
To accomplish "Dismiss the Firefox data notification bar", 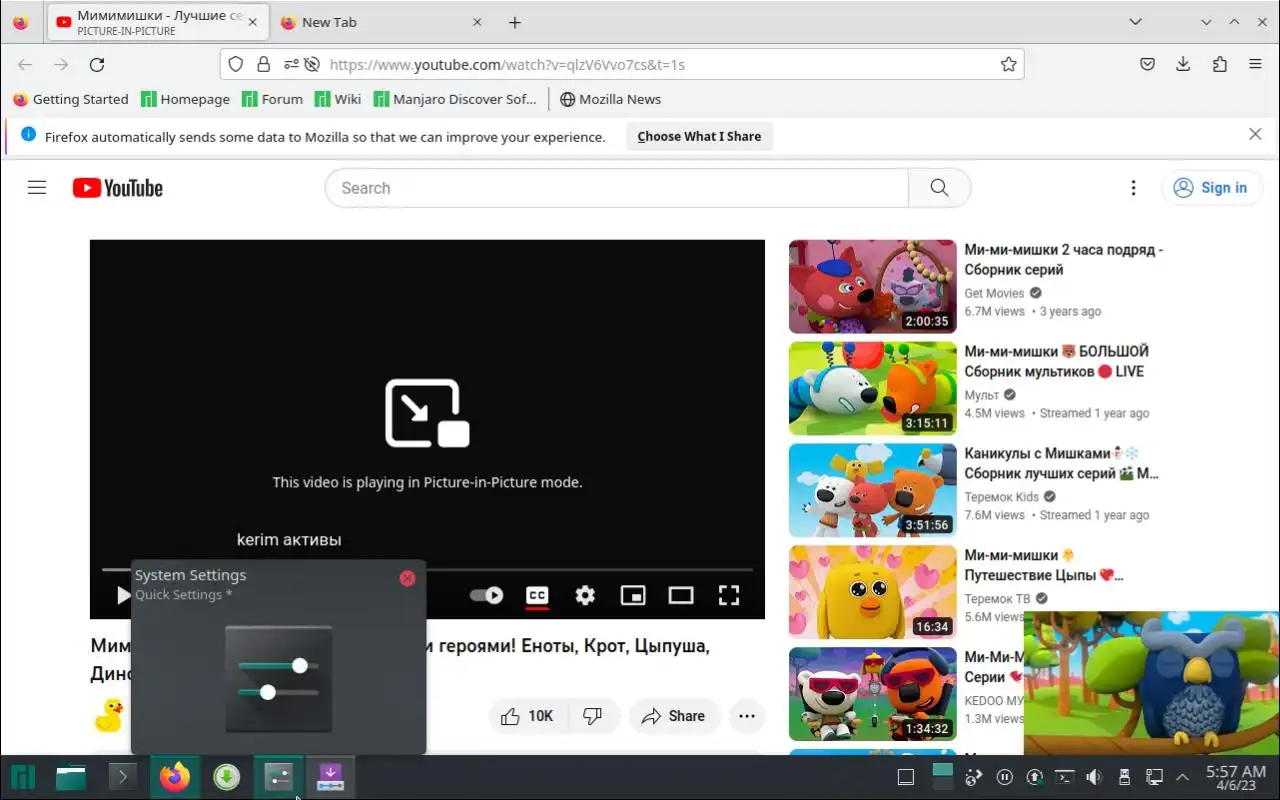I will (1255, 134).
